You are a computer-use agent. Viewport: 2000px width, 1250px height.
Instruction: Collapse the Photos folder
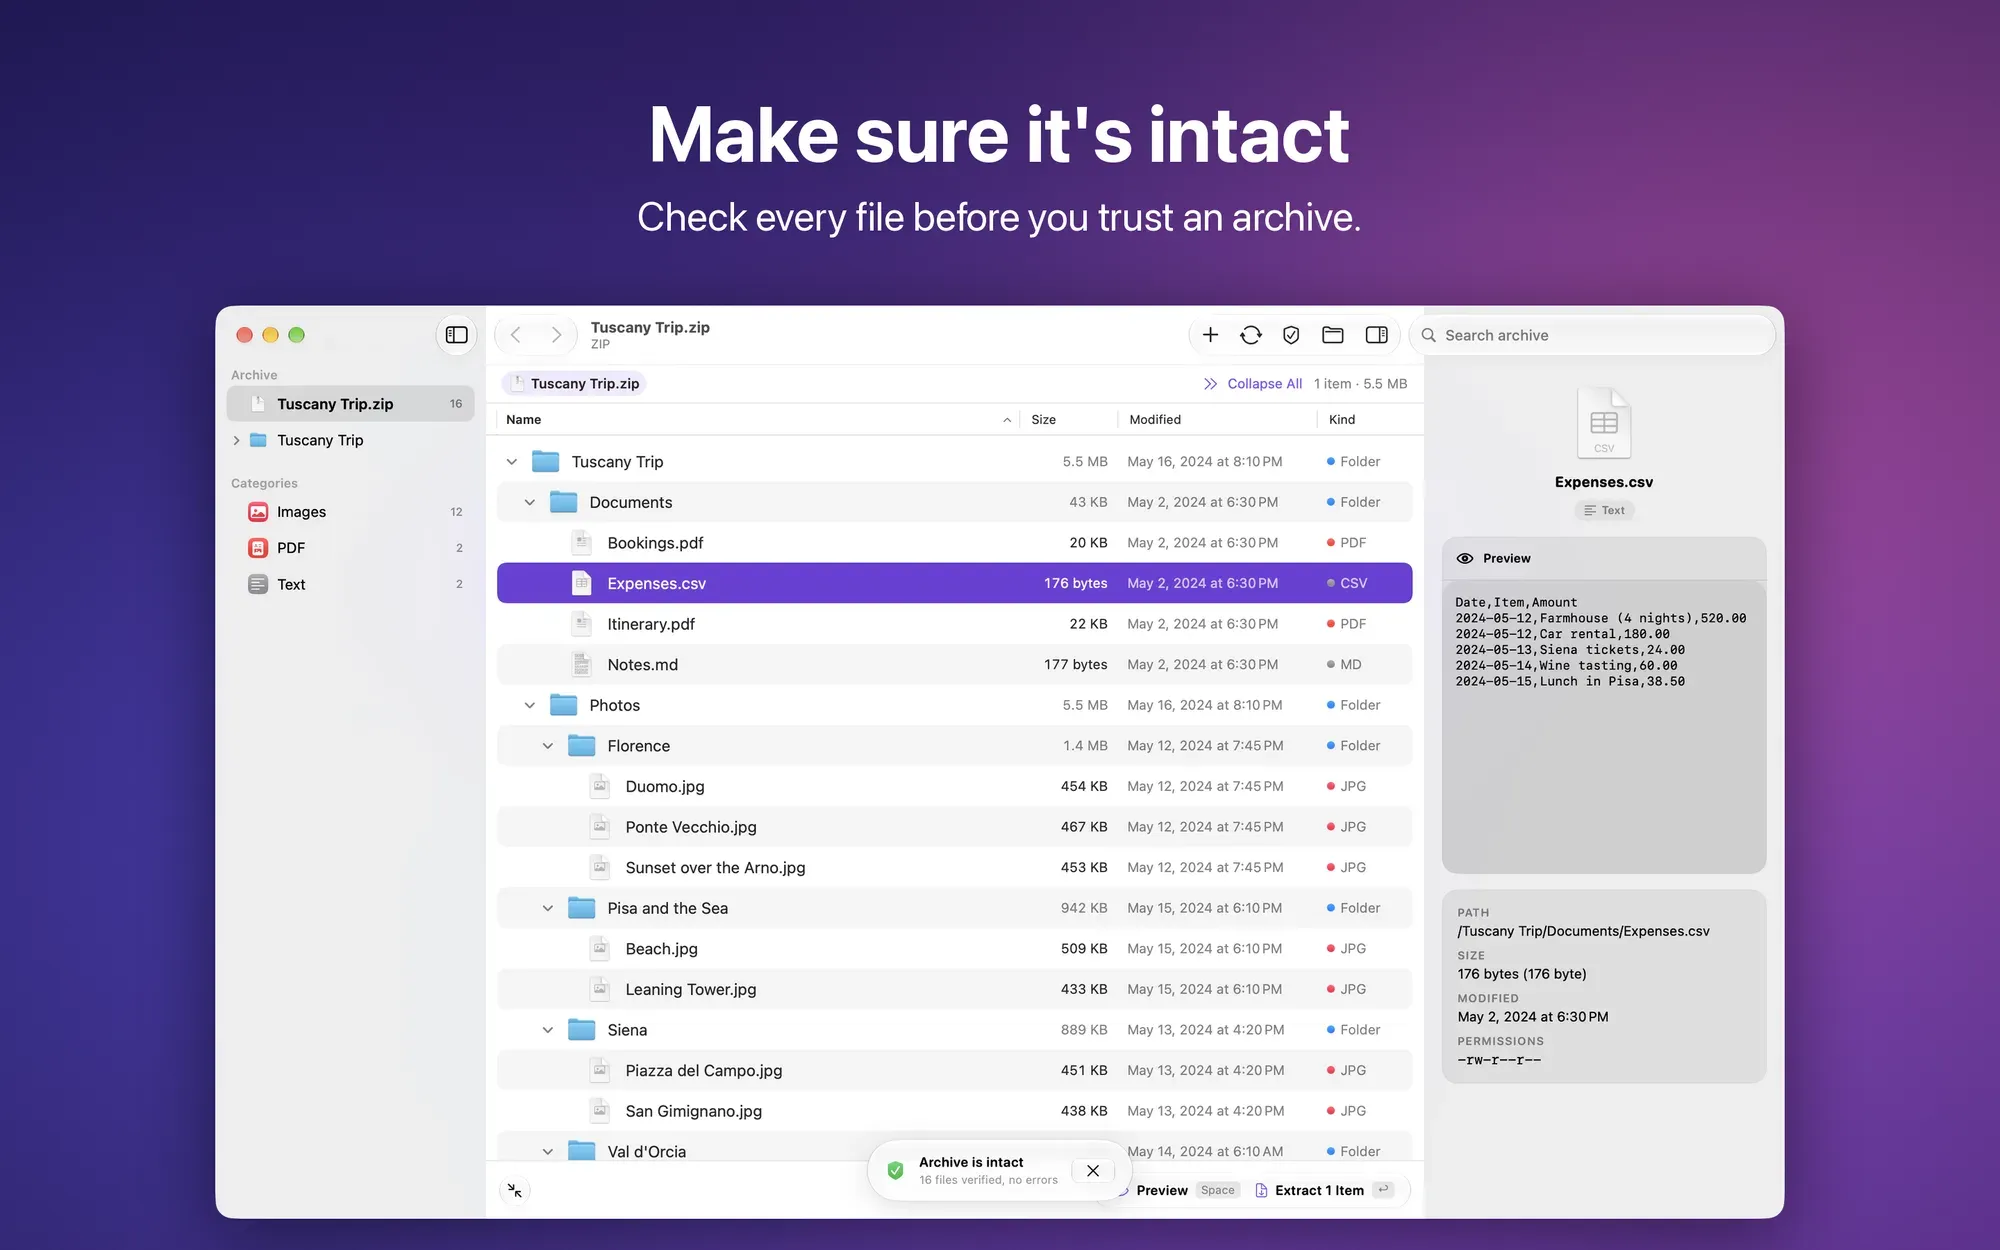(x=530, y=705)
